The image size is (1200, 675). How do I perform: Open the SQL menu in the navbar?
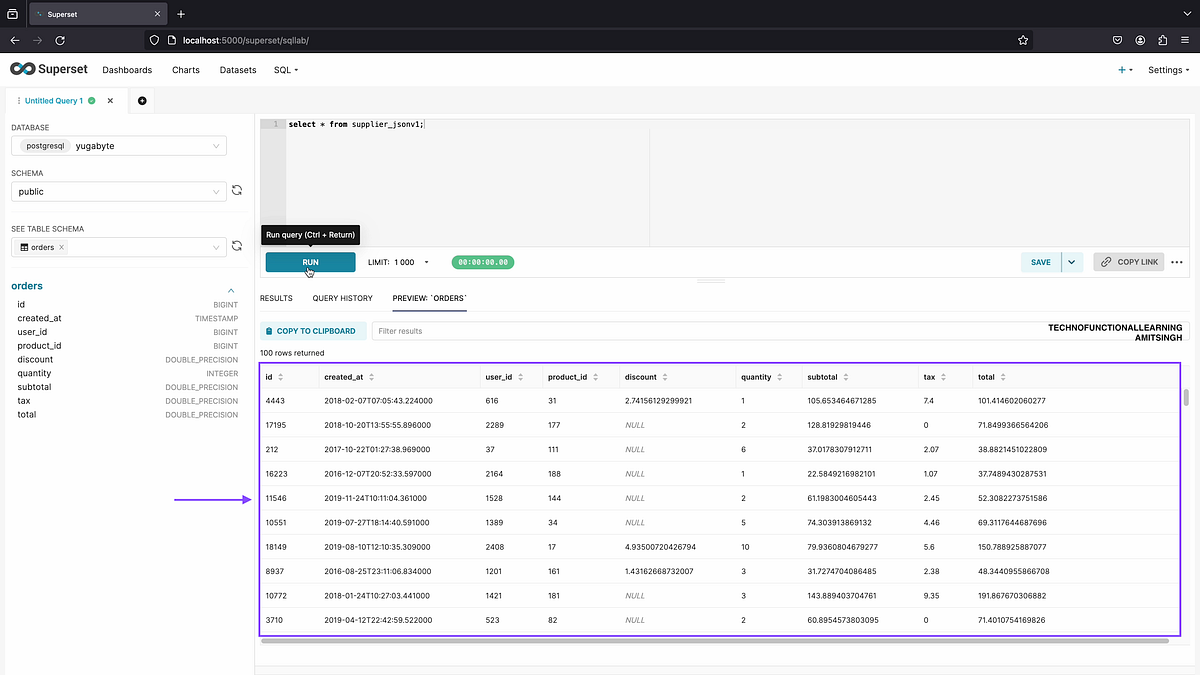coord(285,69)
